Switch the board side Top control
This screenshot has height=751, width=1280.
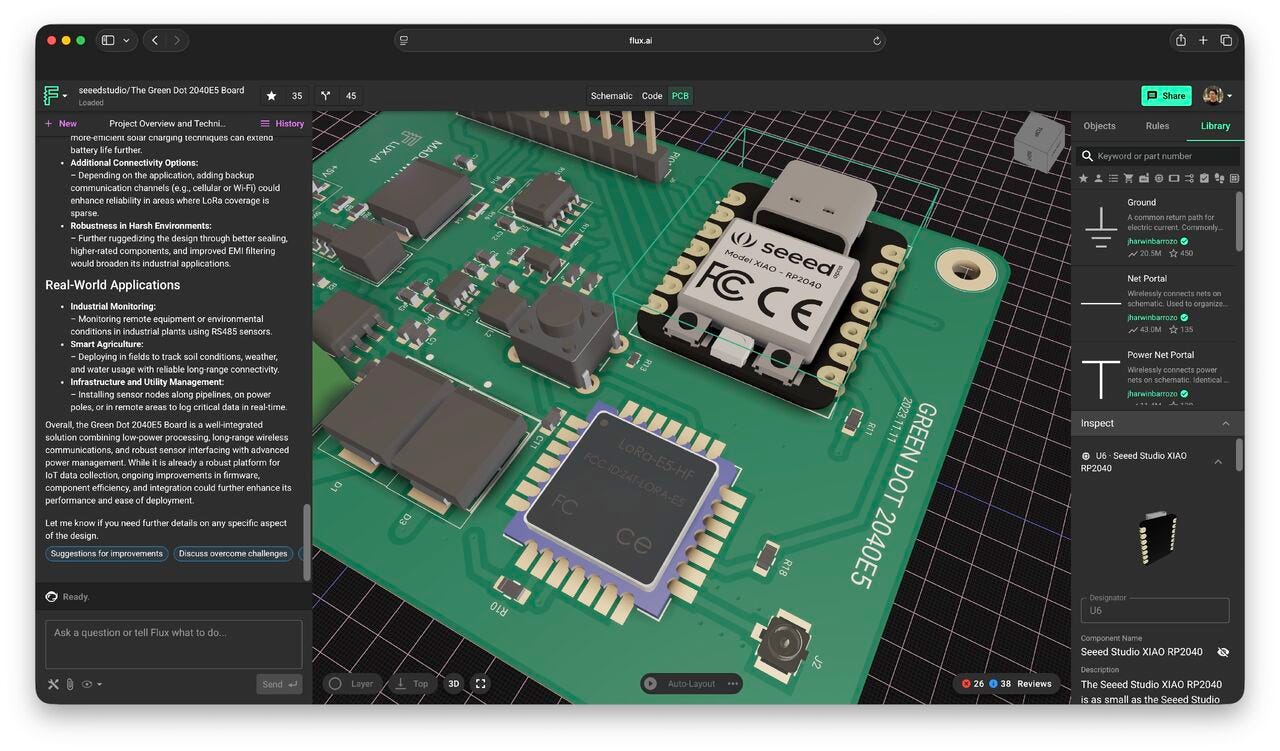[x=411, y=684]
